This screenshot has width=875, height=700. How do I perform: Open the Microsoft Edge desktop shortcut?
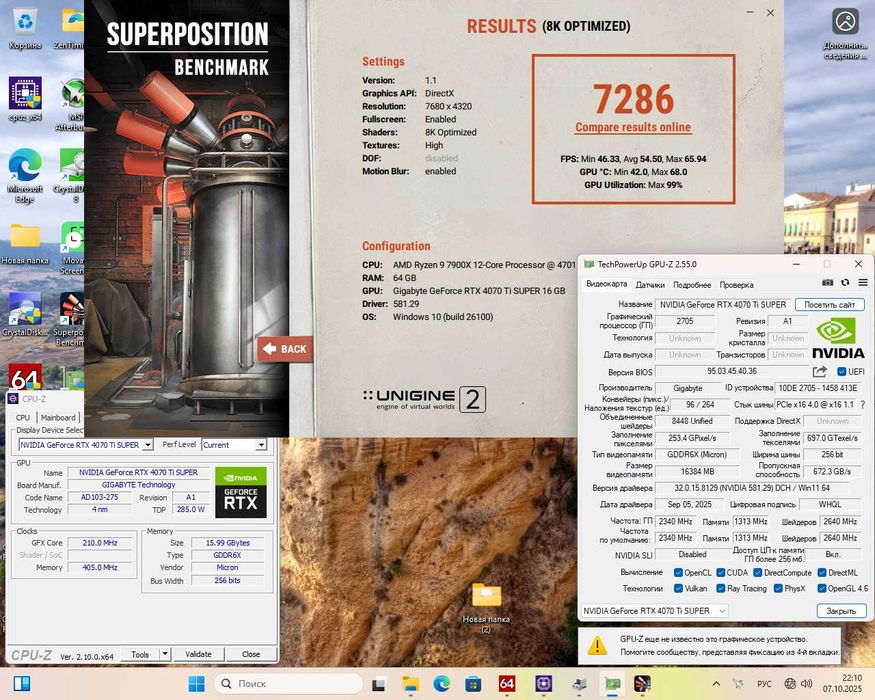click(25, 175)
